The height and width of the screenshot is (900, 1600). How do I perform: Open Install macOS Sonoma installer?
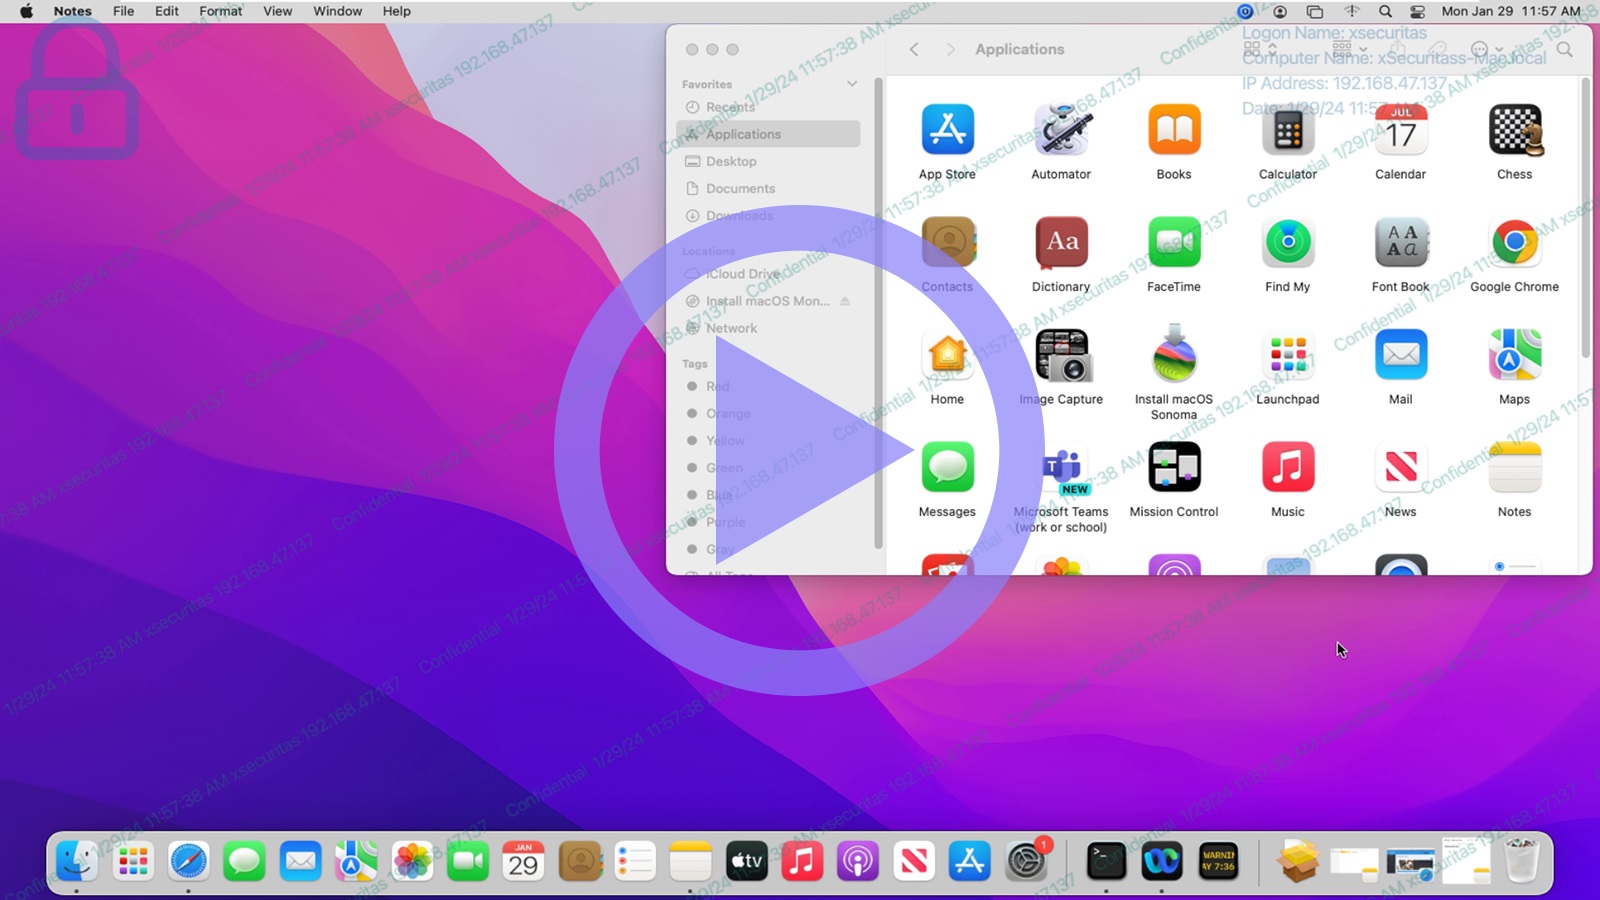coord(1174,356)
